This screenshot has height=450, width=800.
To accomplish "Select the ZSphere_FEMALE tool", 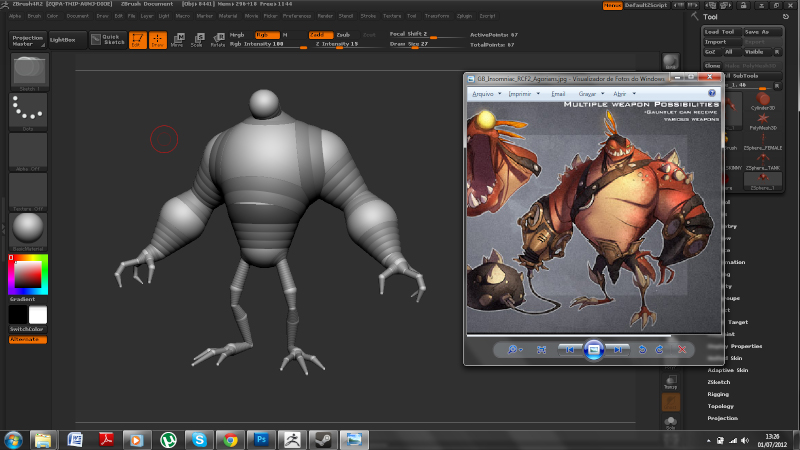I will tap(763, 141).
